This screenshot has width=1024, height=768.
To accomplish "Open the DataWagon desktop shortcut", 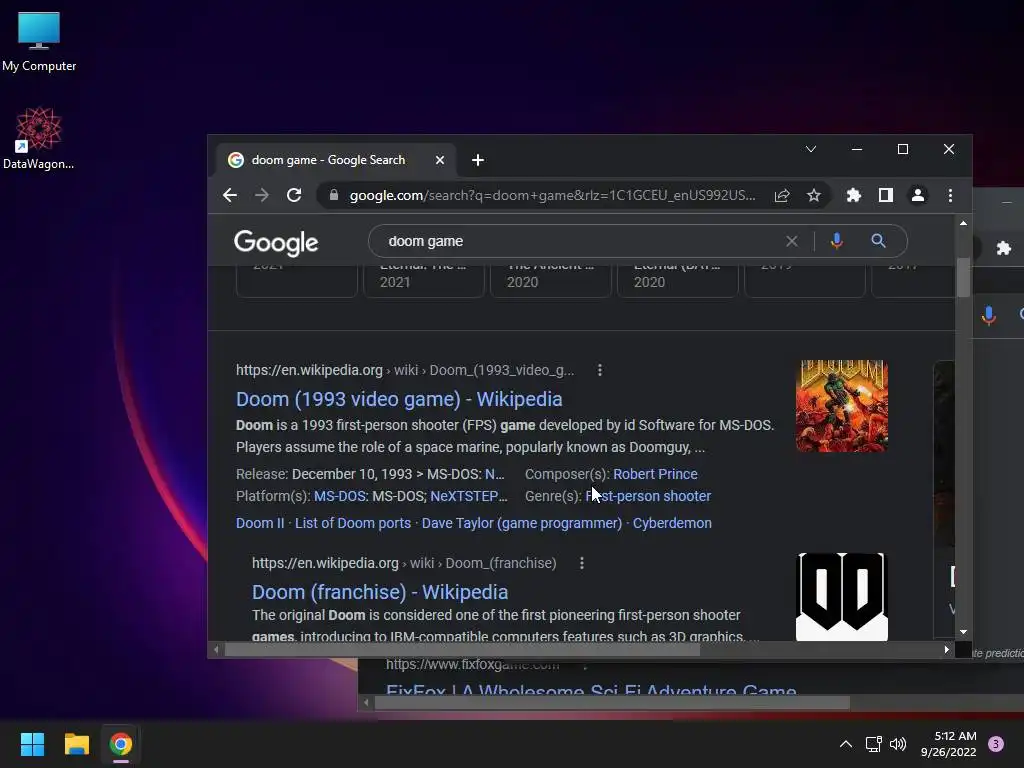I will [39, 138].
